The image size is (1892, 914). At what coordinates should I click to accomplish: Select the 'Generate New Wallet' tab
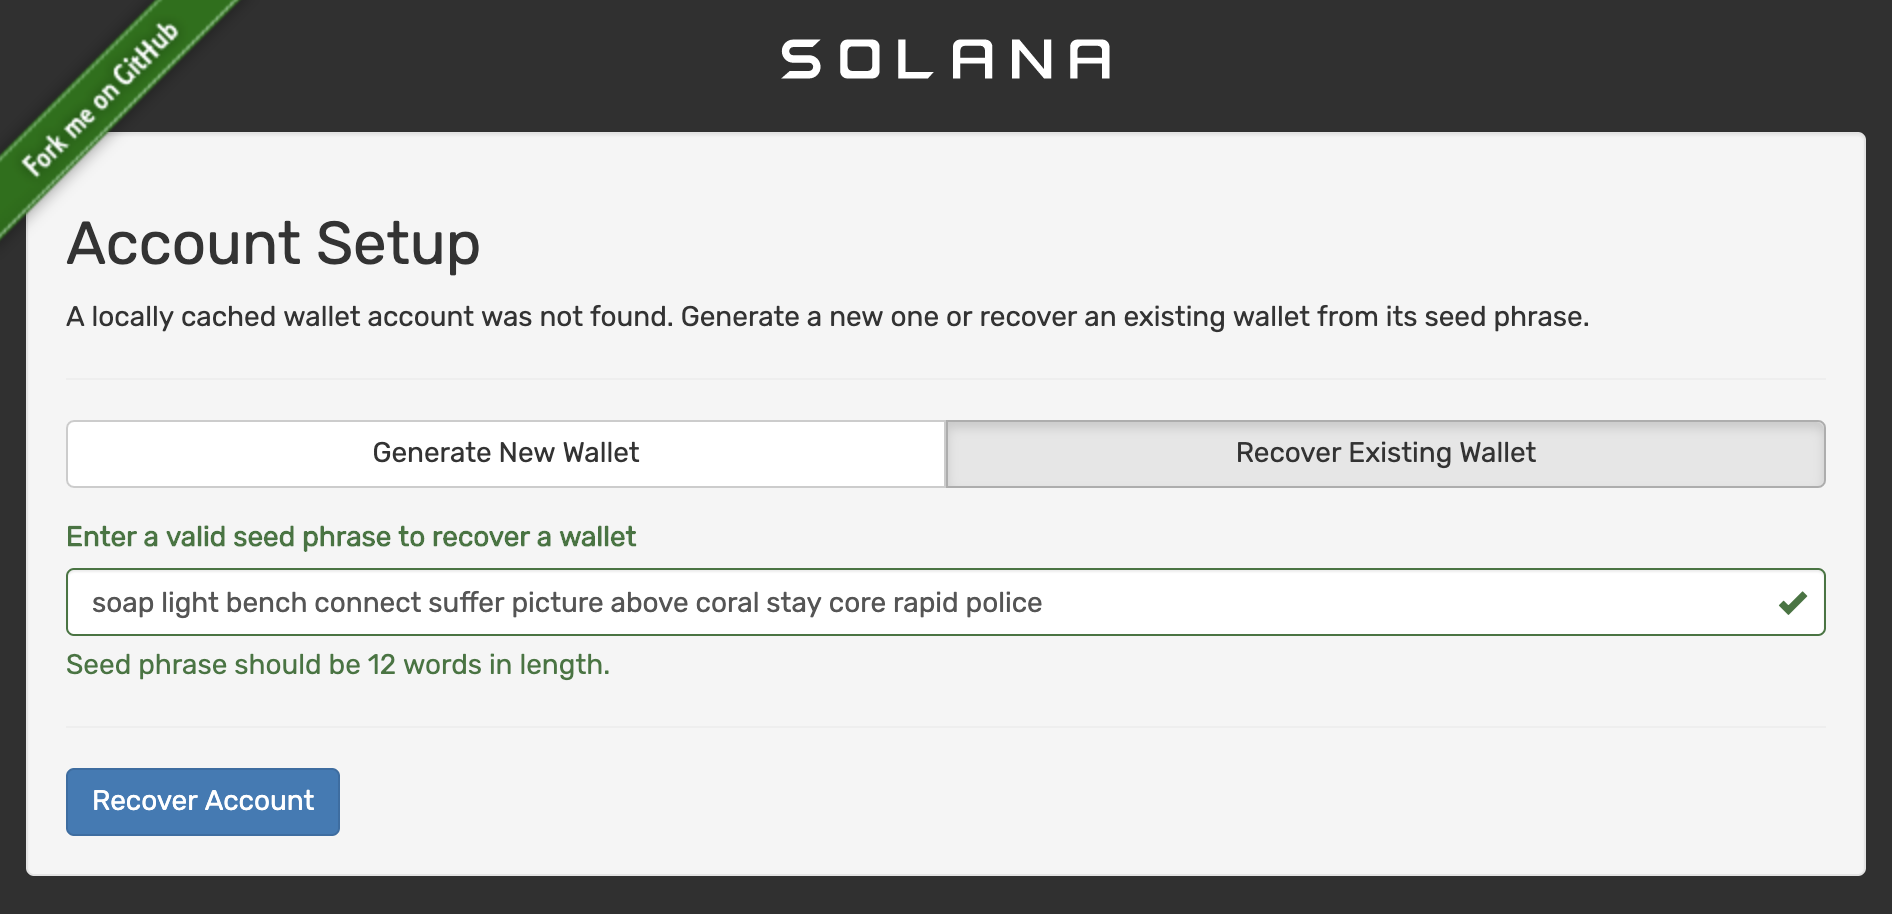click(x=504, y=453)
